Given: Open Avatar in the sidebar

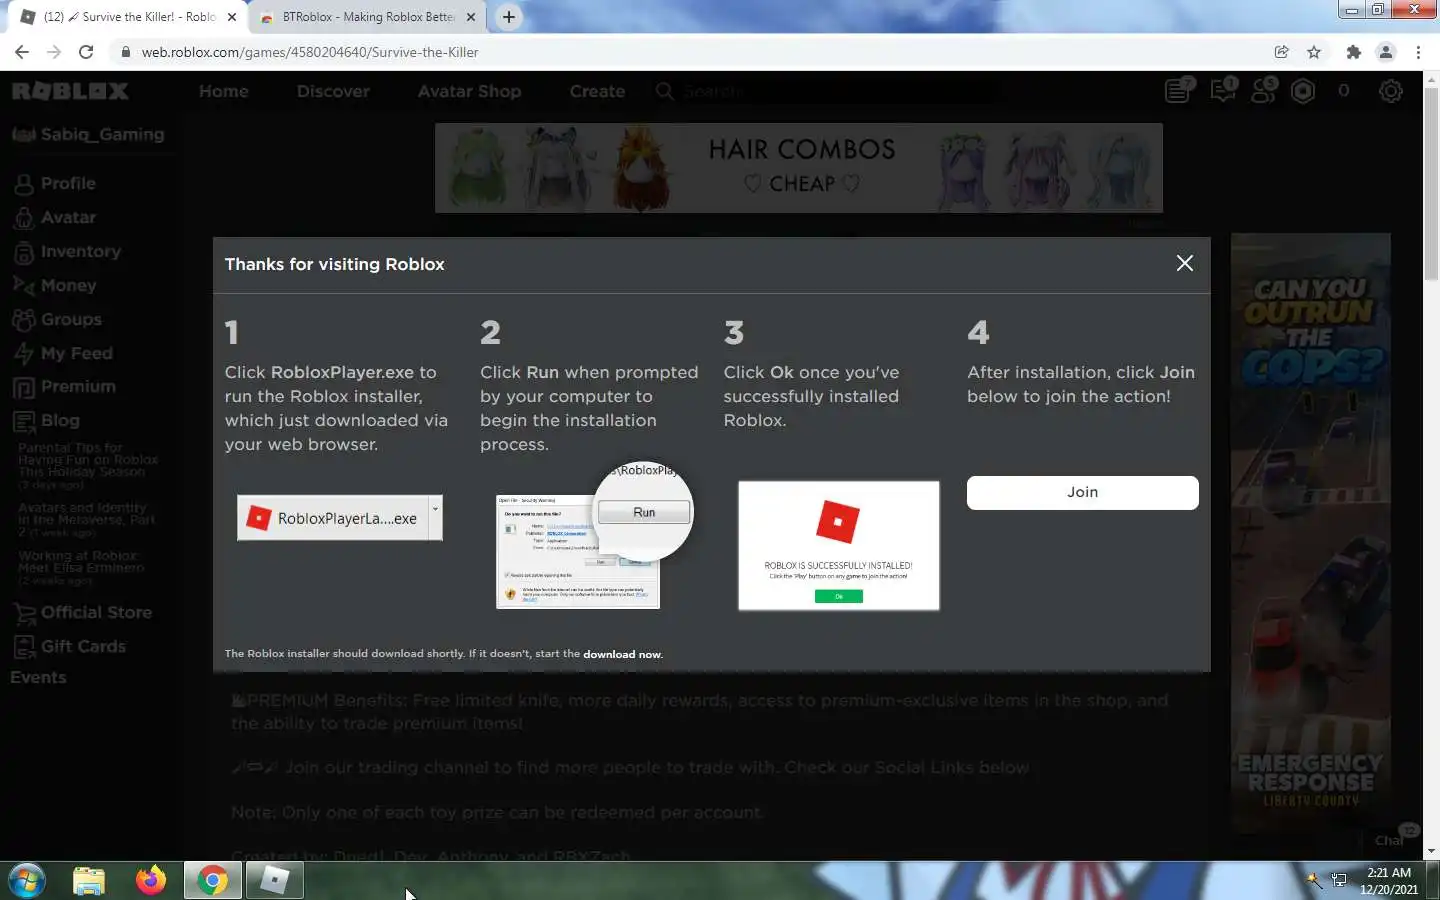Looking at the screenshot, I should point(56,217).
